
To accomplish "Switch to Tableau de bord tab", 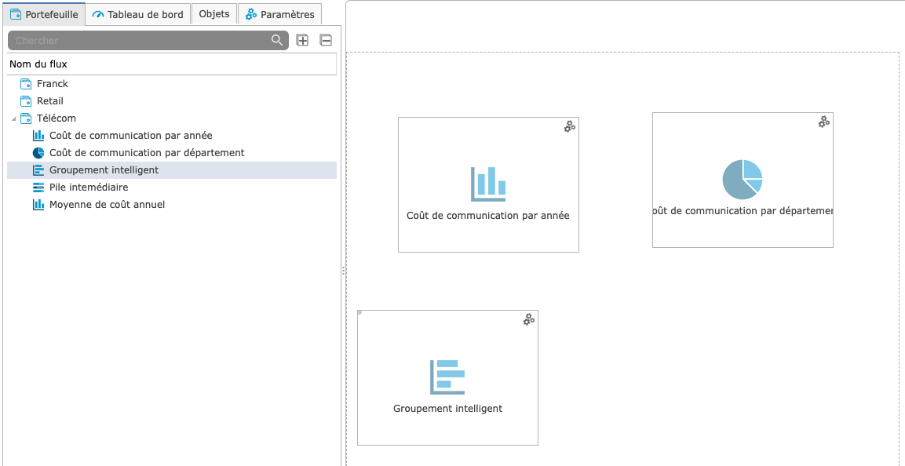I will (x=137, y=14).
